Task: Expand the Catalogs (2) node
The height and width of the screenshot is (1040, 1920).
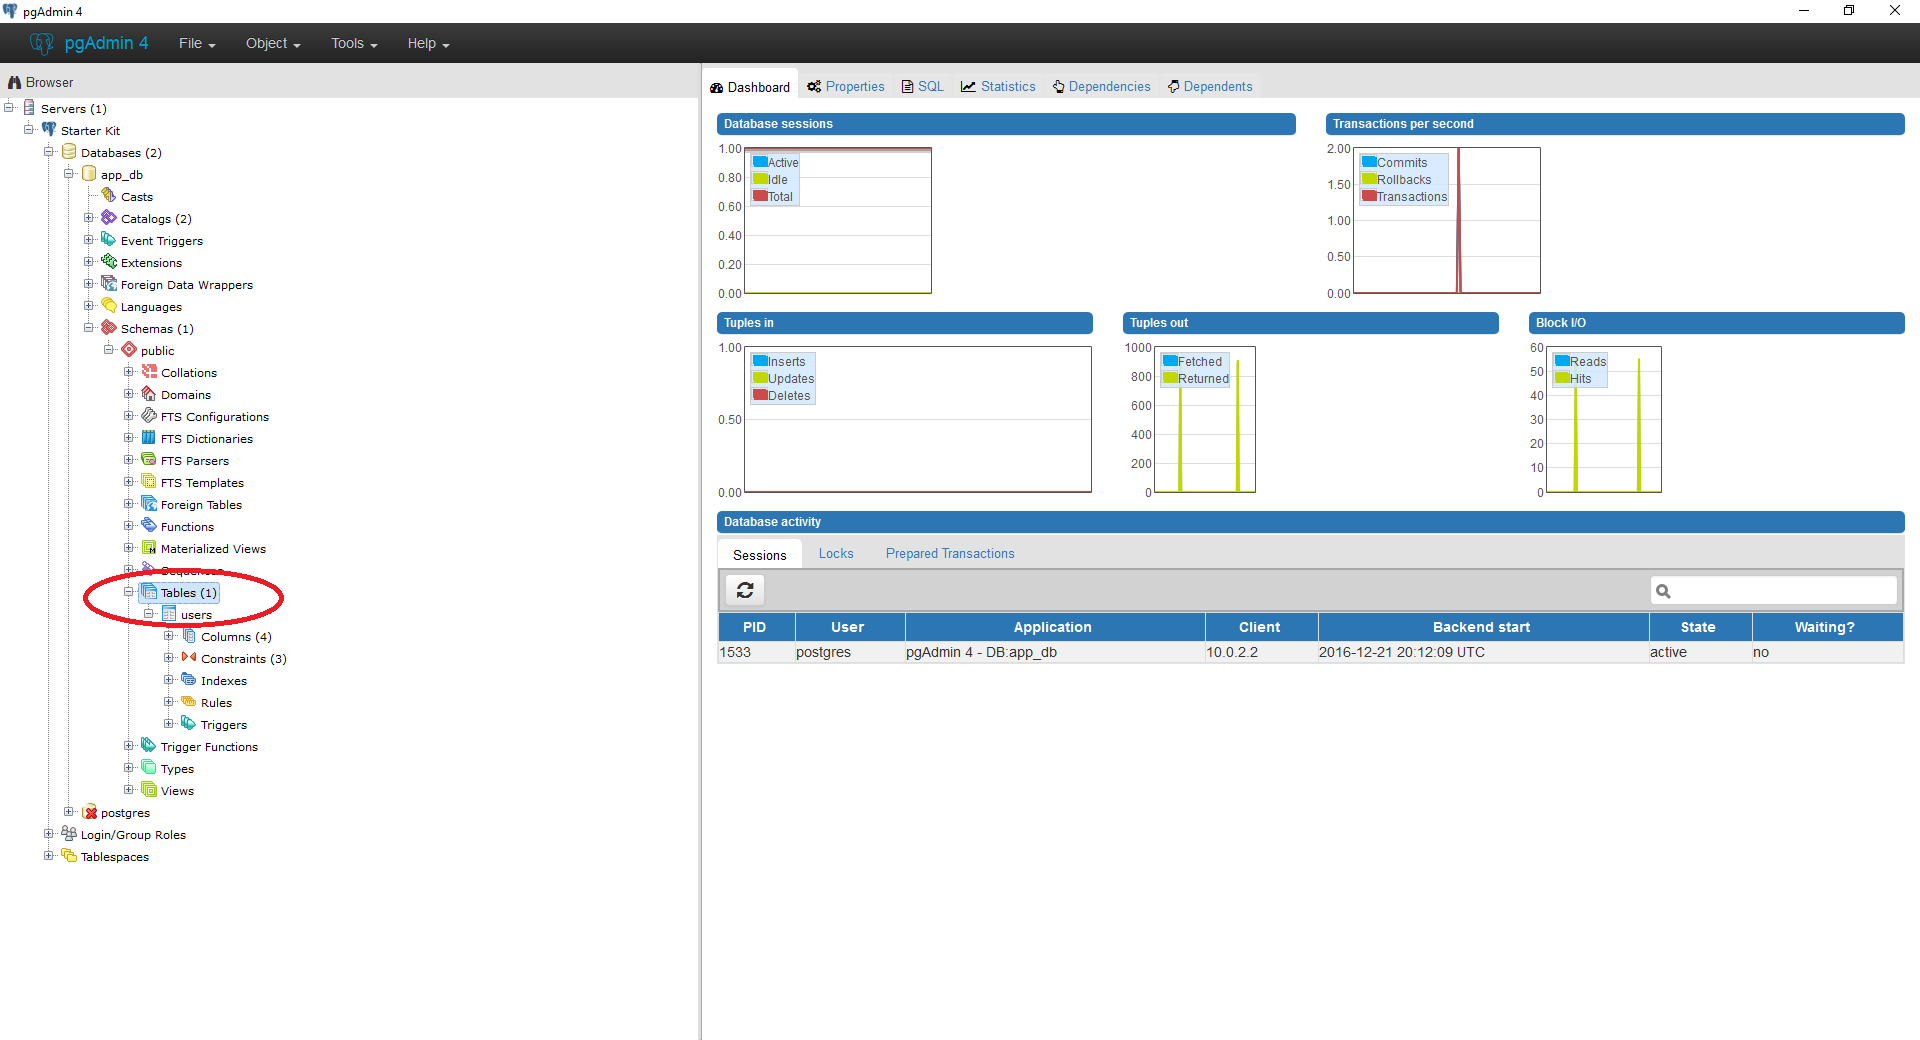Action: (x=89, y=218)
